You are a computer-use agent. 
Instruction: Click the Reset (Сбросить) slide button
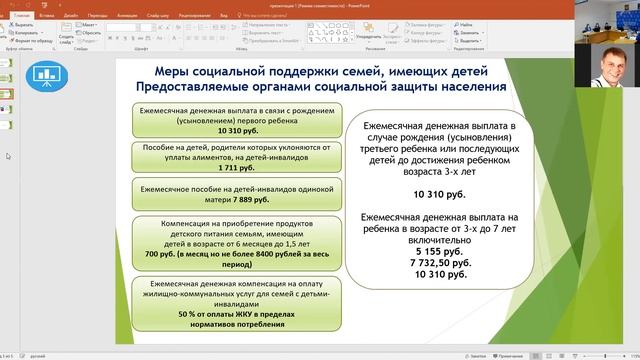[89, 33]
